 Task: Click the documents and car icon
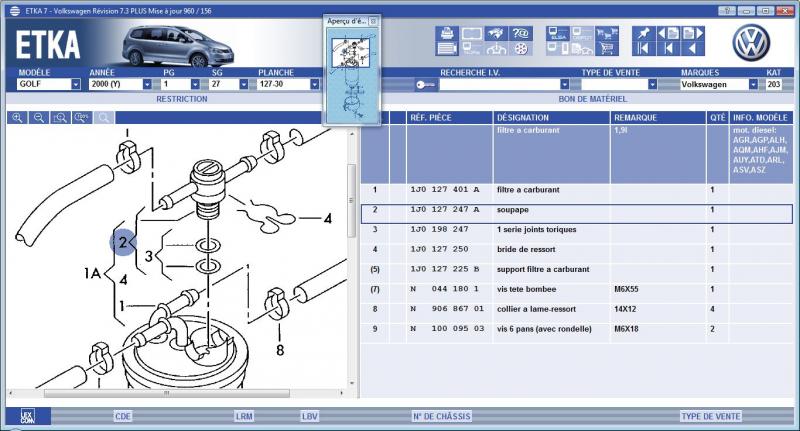point(582,49)
